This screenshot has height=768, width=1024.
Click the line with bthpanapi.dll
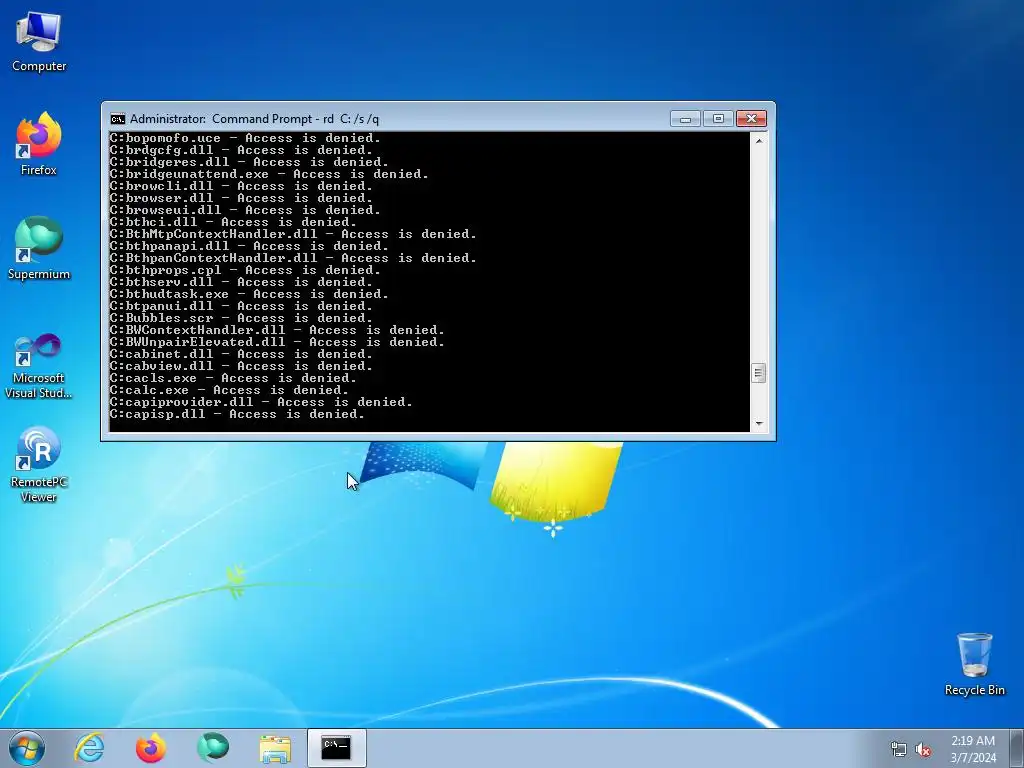click(x=248, y=246)
